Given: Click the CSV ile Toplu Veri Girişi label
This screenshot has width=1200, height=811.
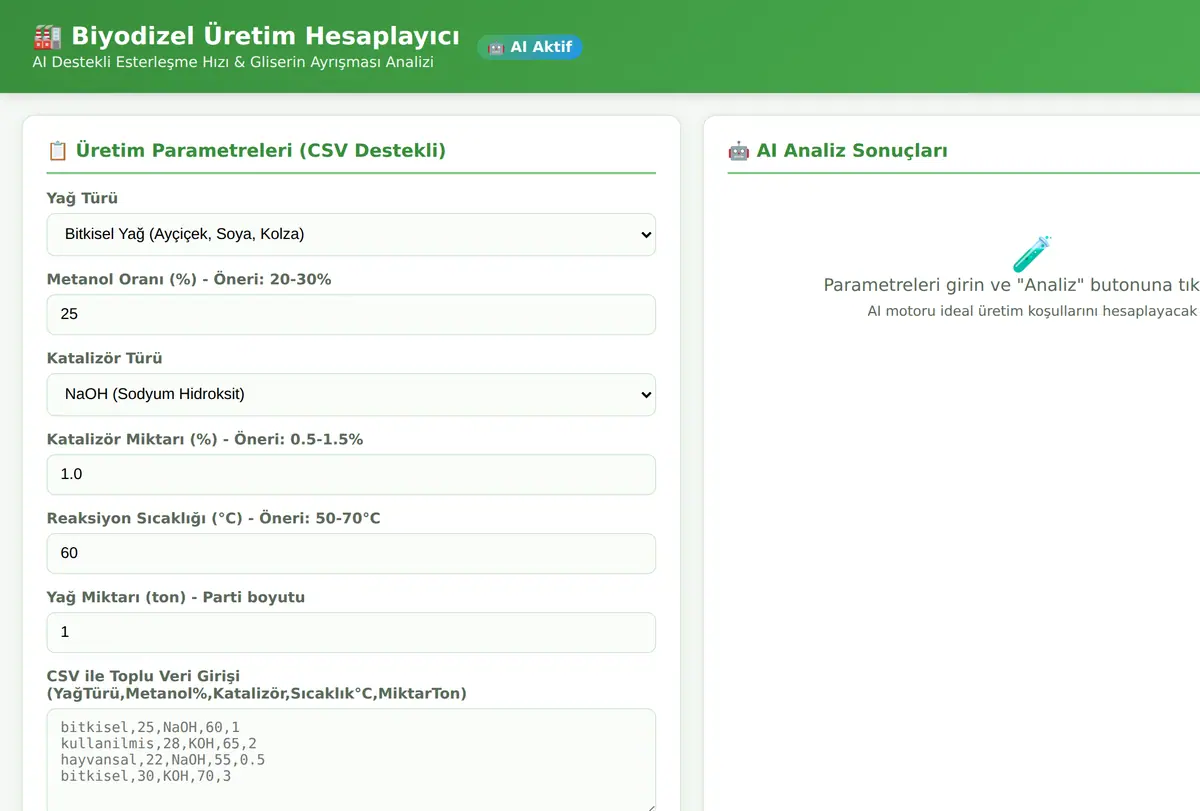Looking at the screenshot, I should point(257,685).
